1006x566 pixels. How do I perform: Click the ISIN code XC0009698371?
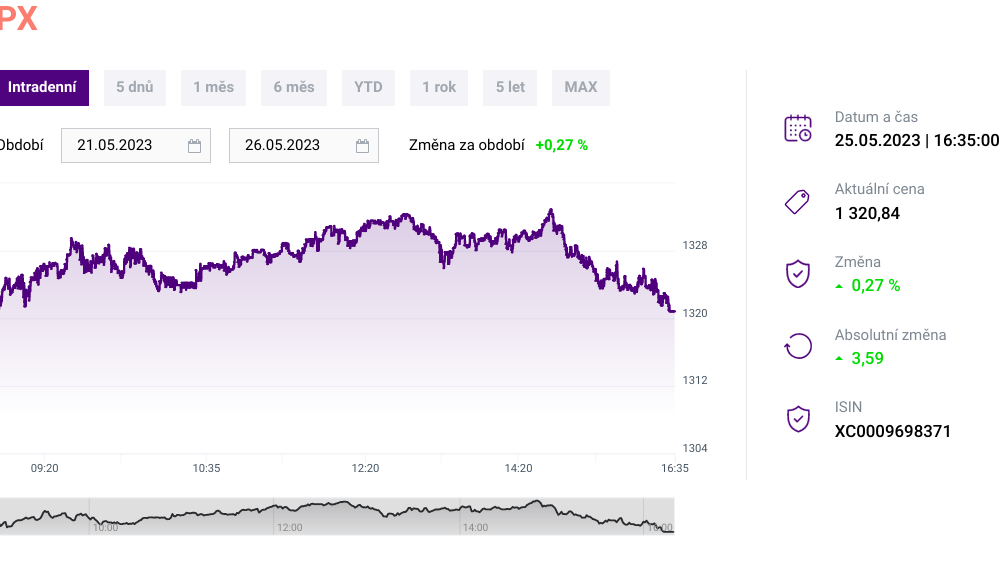893,432
